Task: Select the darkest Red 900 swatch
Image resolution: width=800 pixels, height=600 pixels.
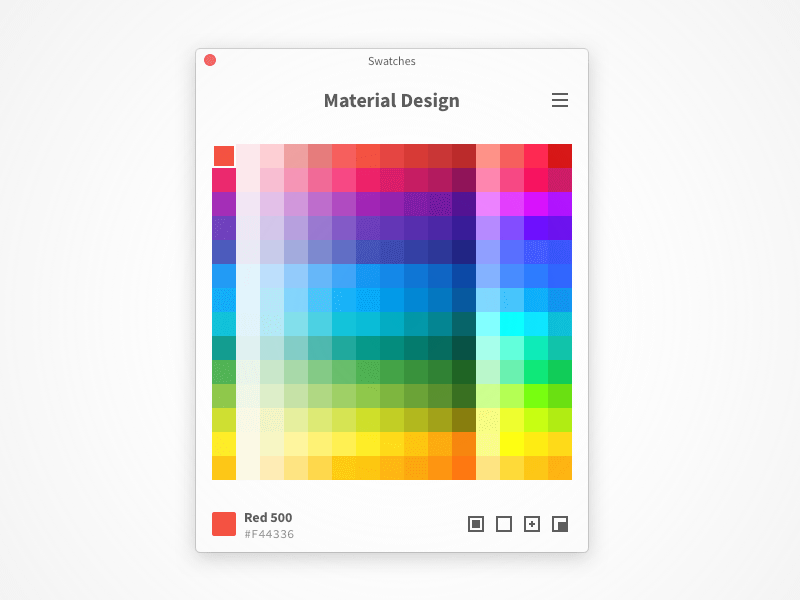Action: point(464,156)
